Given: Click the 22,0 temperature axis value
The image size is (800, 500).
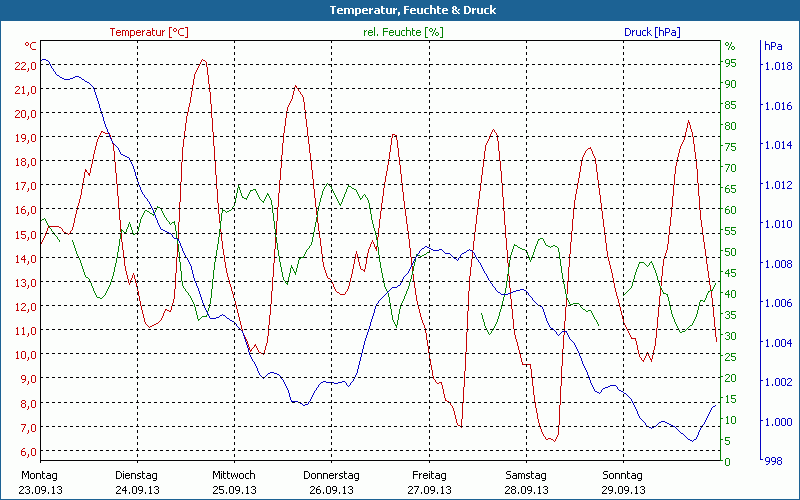Looking at the screenshot, I should 24,65.
